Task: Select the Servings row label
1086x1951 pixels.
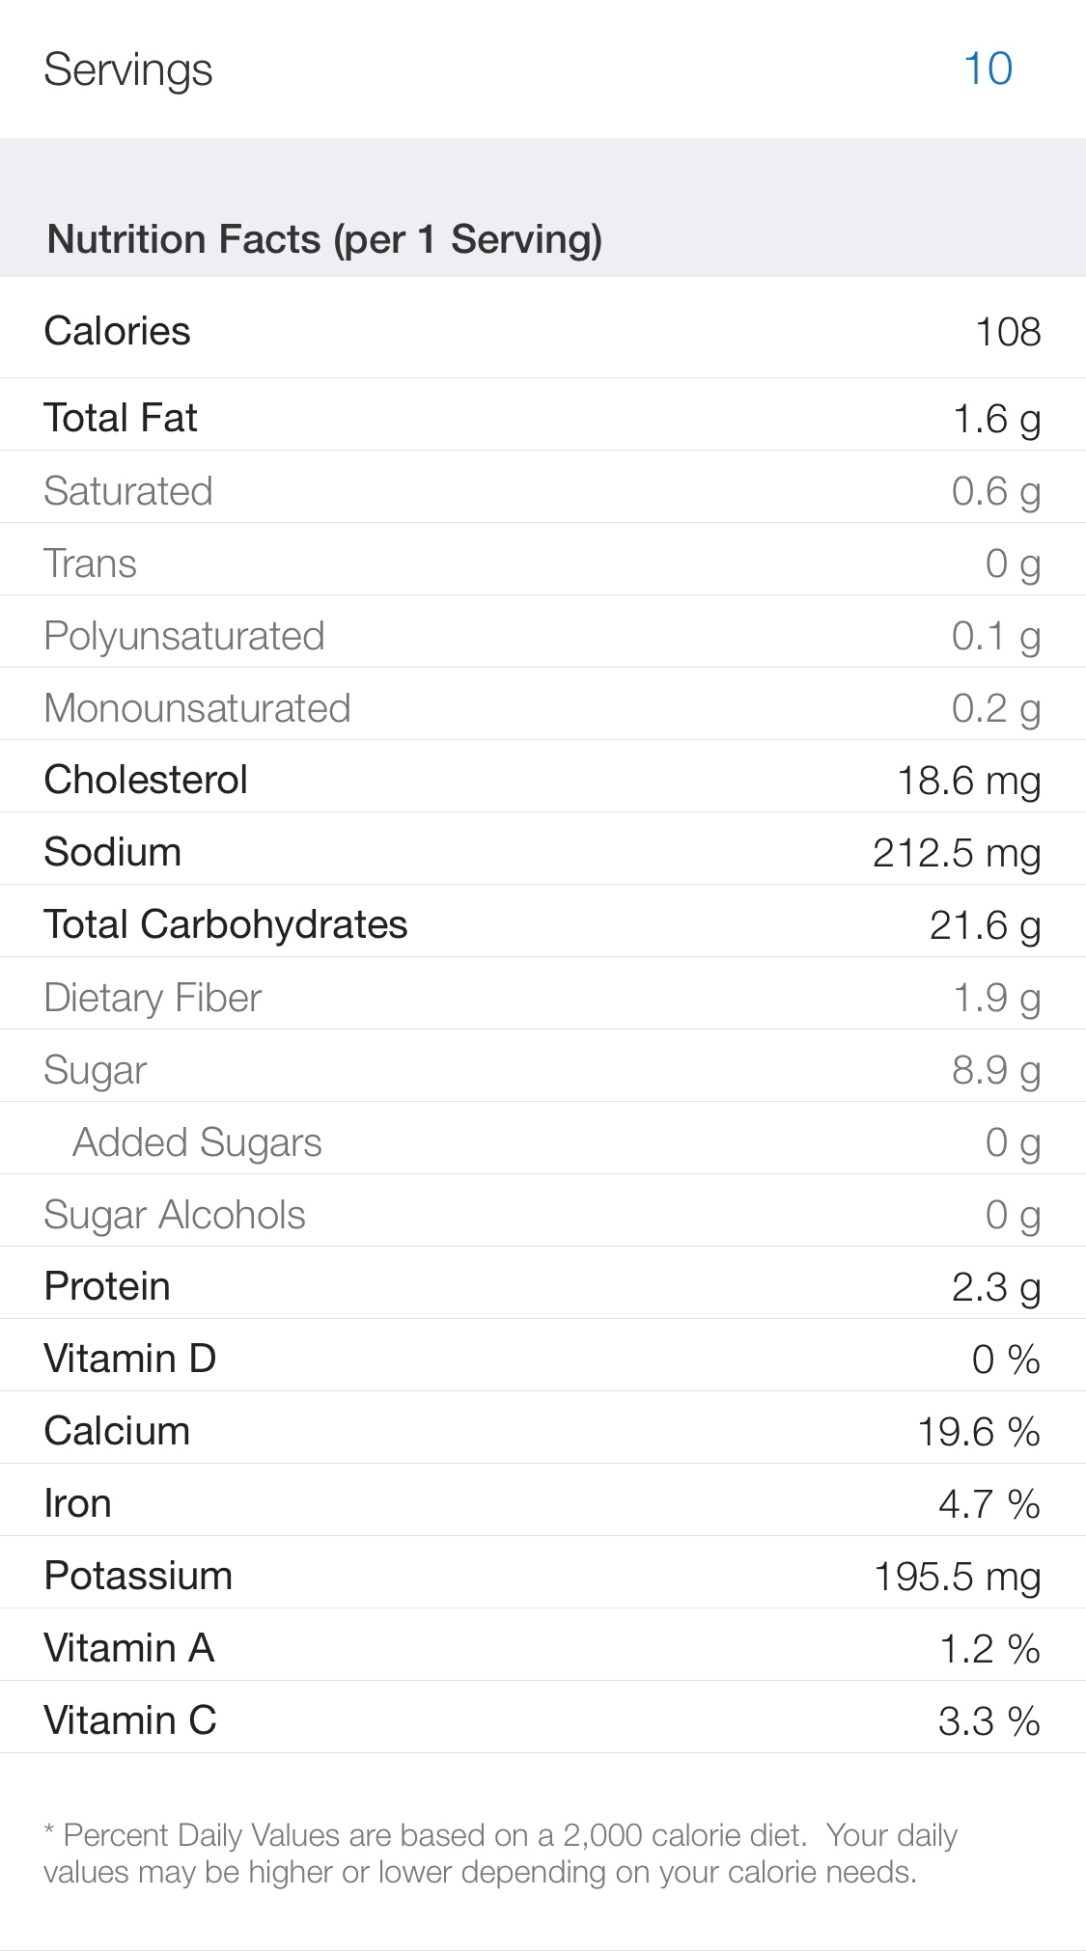Action: (128, 70)
